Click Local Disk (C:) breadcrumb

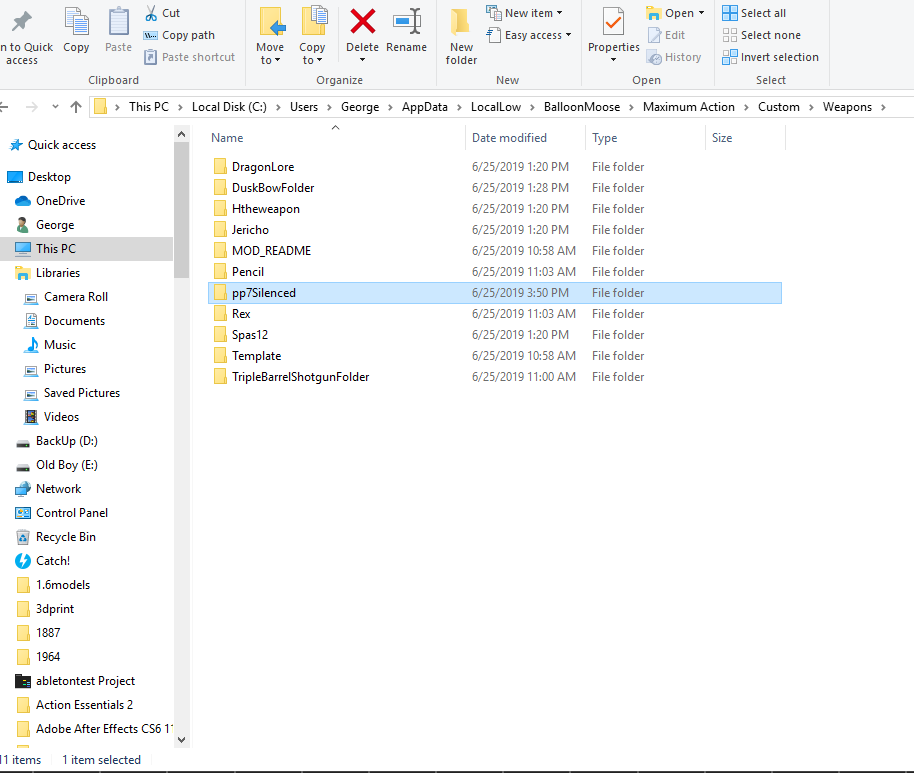click(x=229, y=107)
